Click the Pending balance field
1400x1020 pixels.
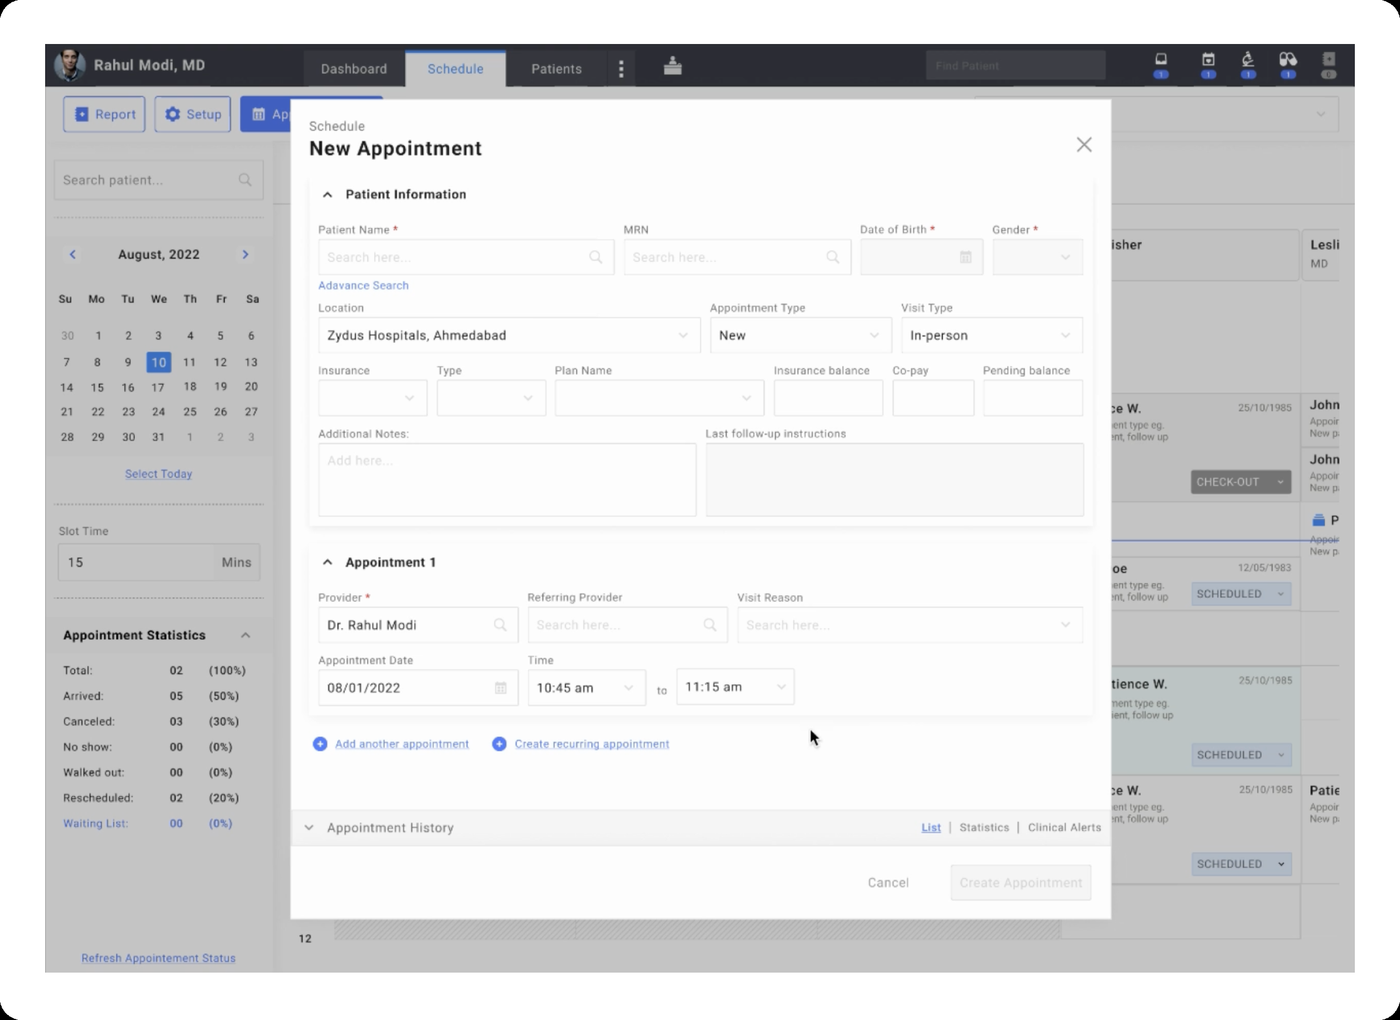pyautogui.click(x=1033, y=398)
